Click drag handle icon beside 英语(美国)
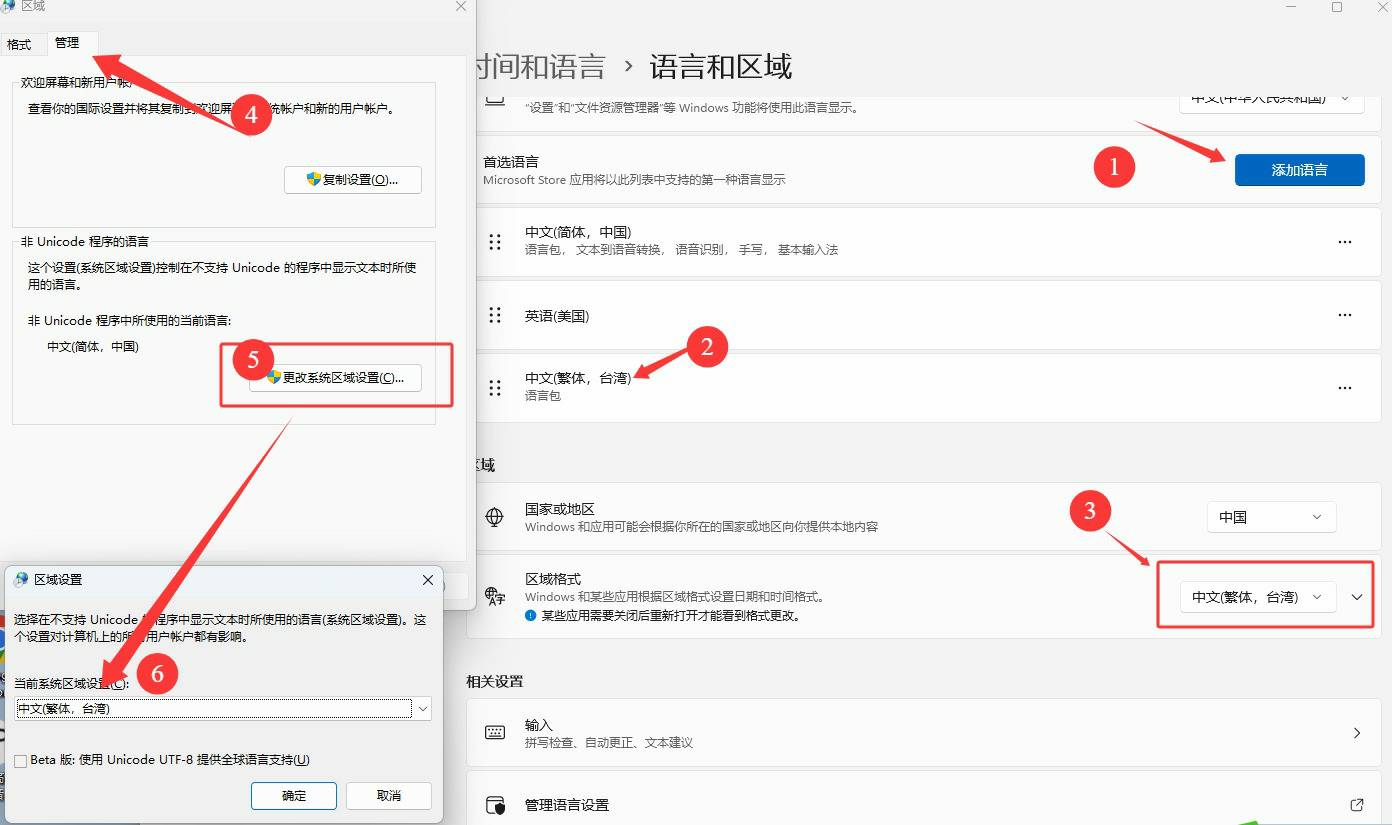This screenshot has height=825, width=1392. [x=494, y=316]
